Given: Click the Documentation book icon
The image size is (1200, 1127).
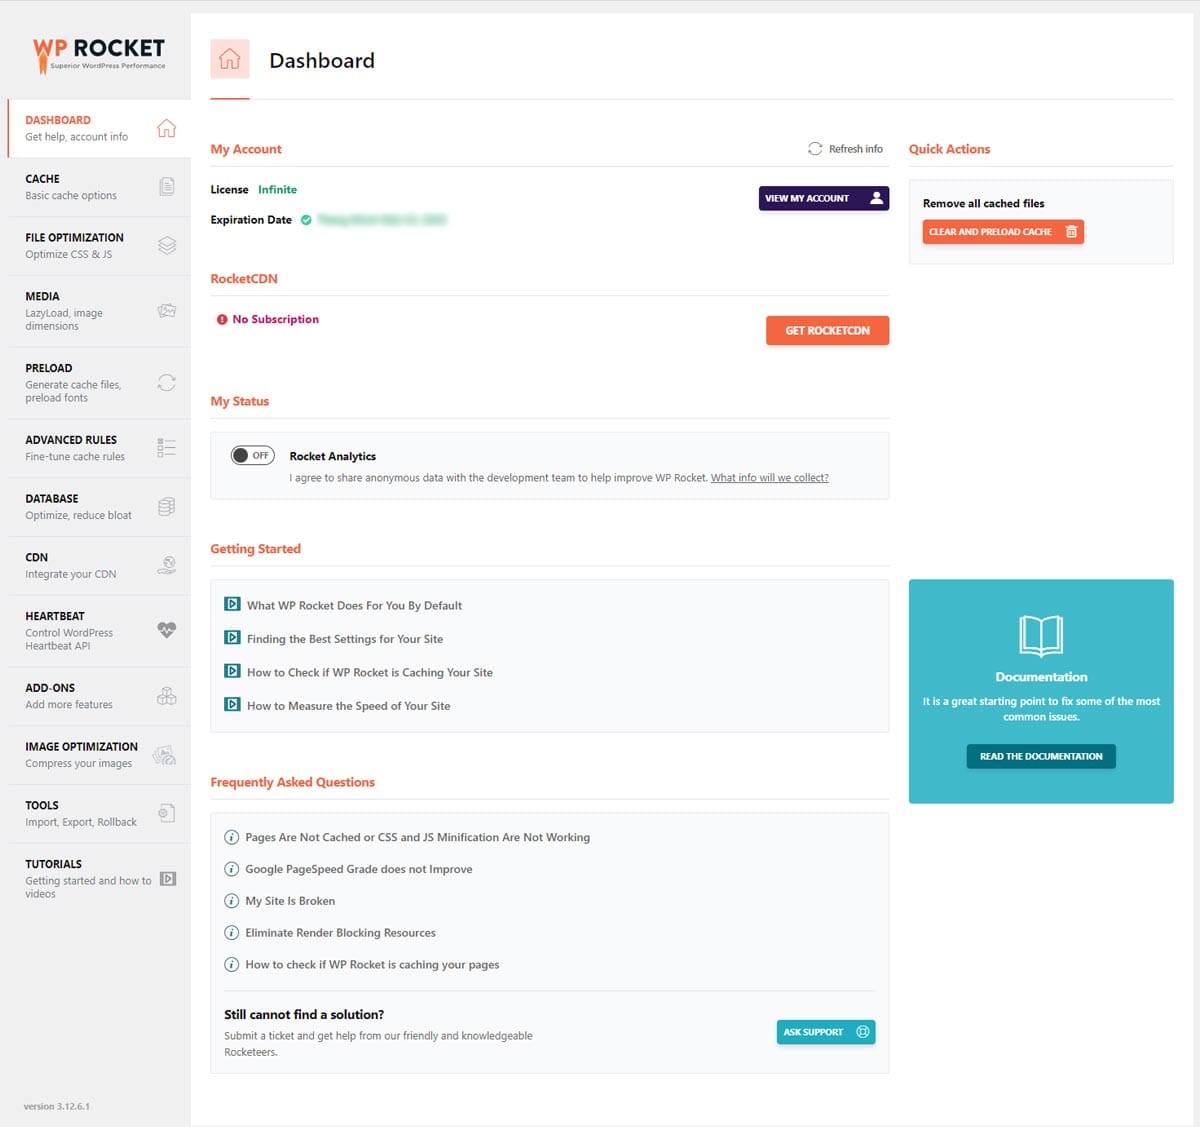Looking at the screenshot, I should (x=1040, y=635).
